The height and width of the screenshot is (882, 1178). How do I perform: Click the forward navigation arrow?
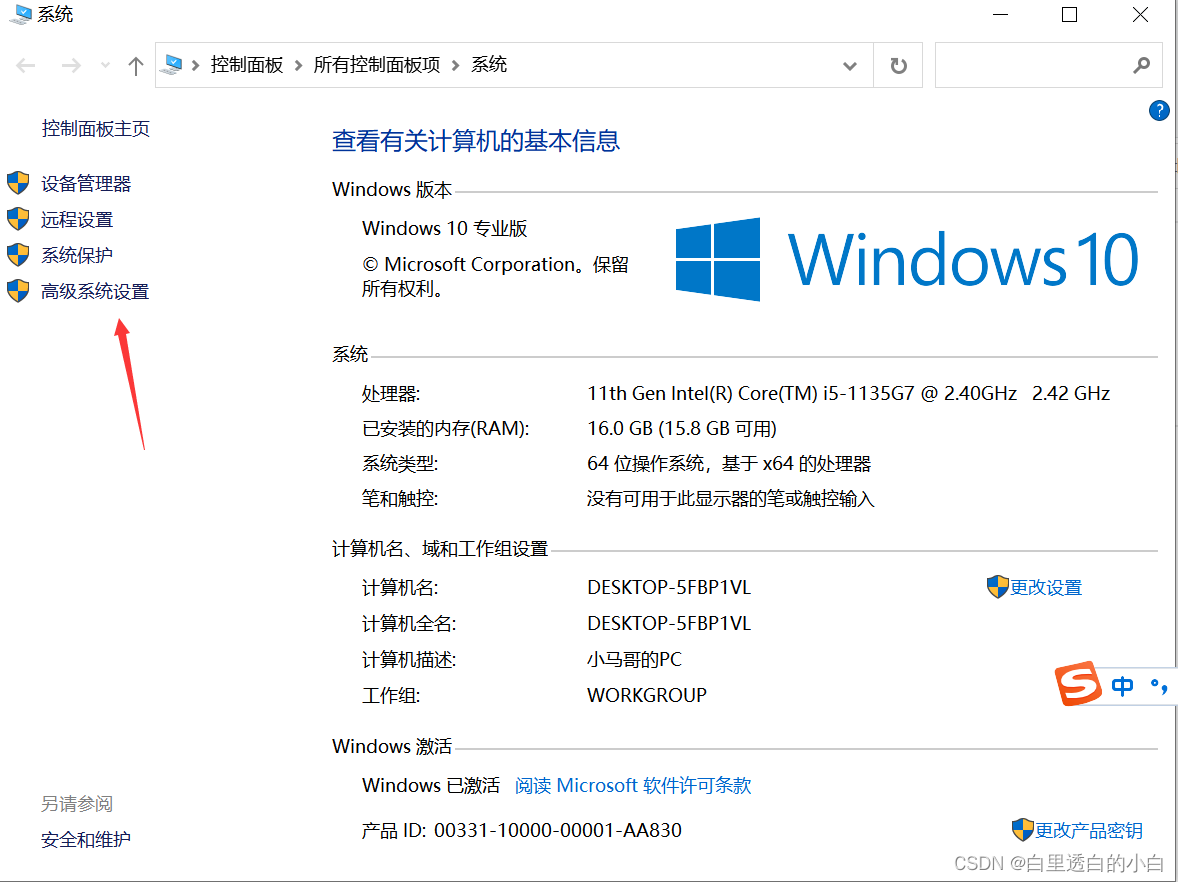click(71, 66)
